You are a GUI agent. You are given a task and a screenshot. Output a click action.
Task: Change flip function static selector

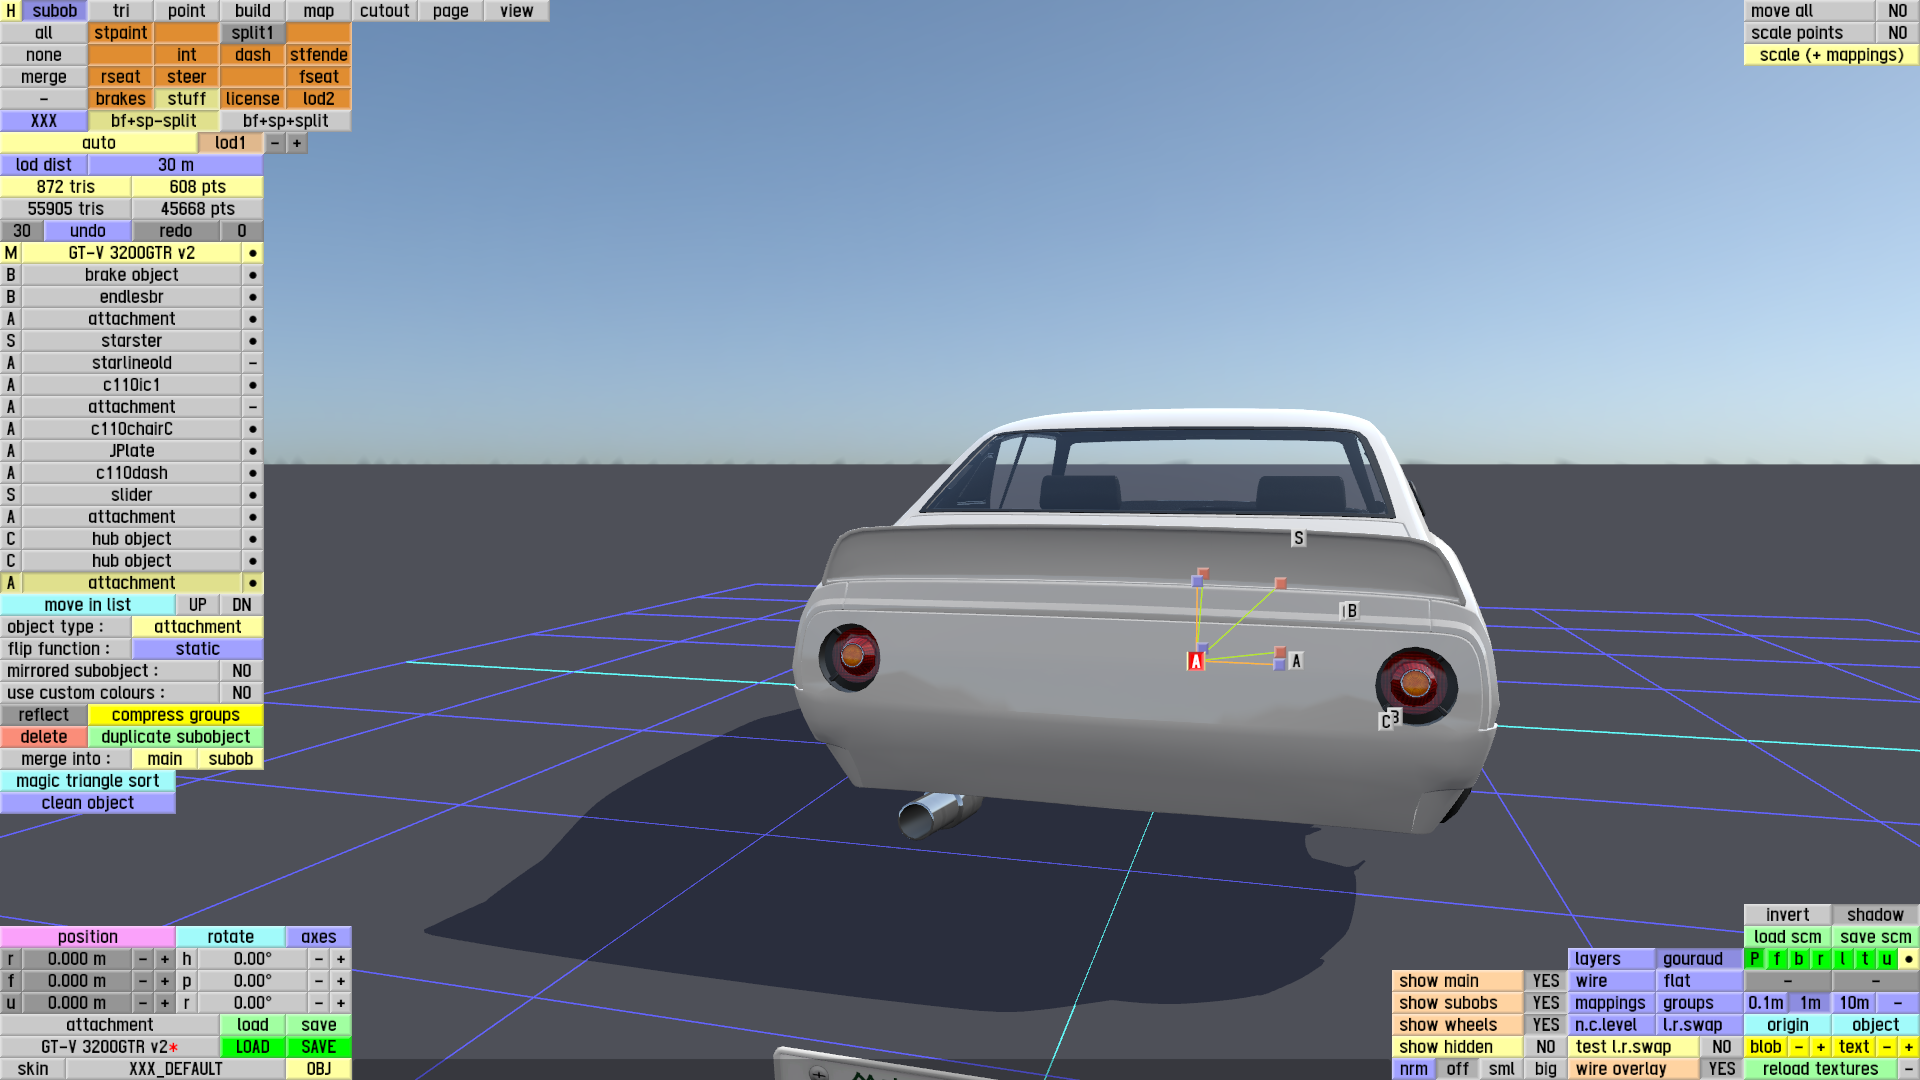[197, 649]
